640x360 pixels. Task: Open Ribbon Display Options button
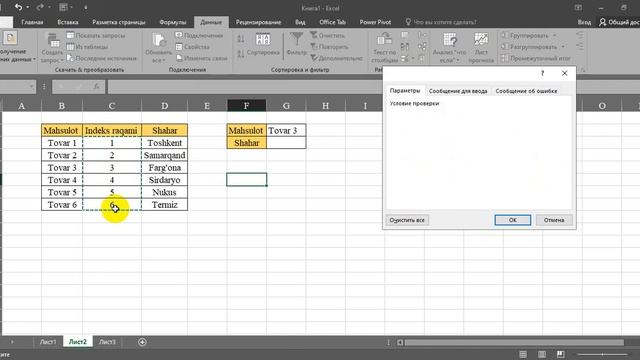[578, 8]
